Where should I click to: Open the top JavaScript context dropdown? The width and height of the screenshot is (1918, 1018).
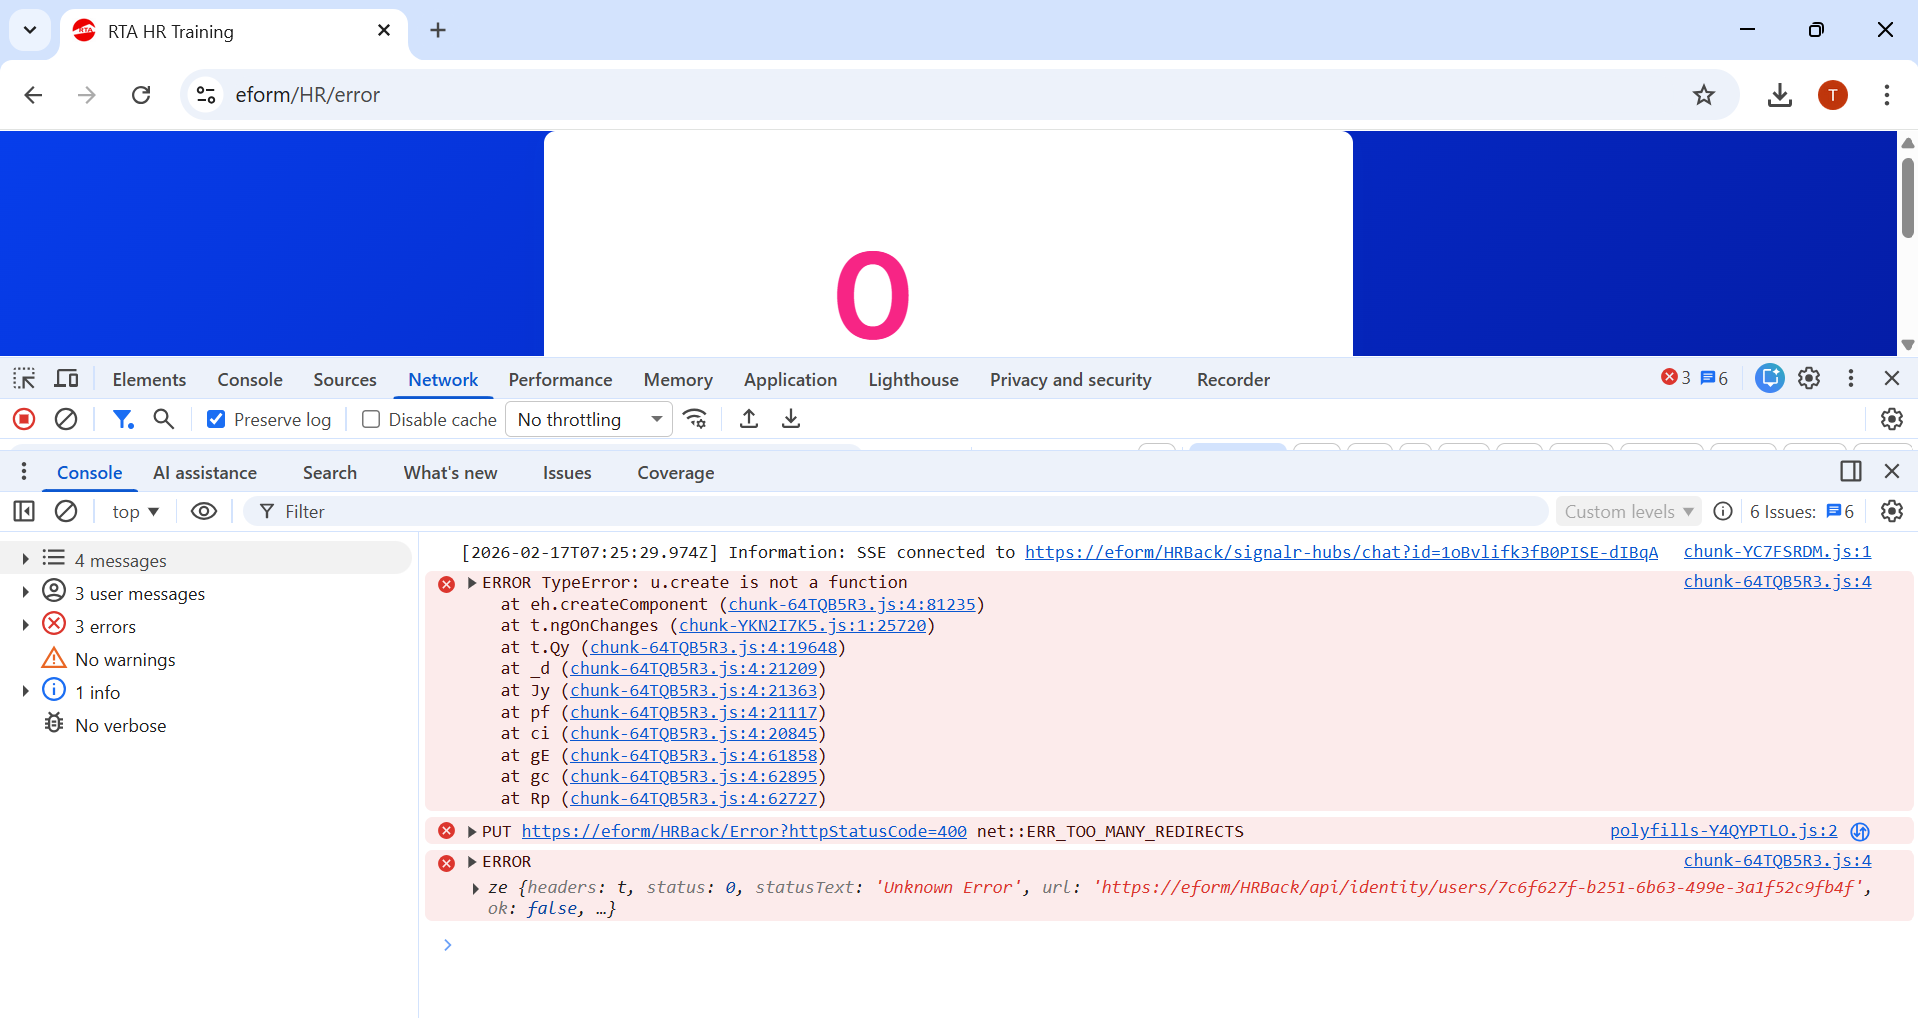(135, 511)
